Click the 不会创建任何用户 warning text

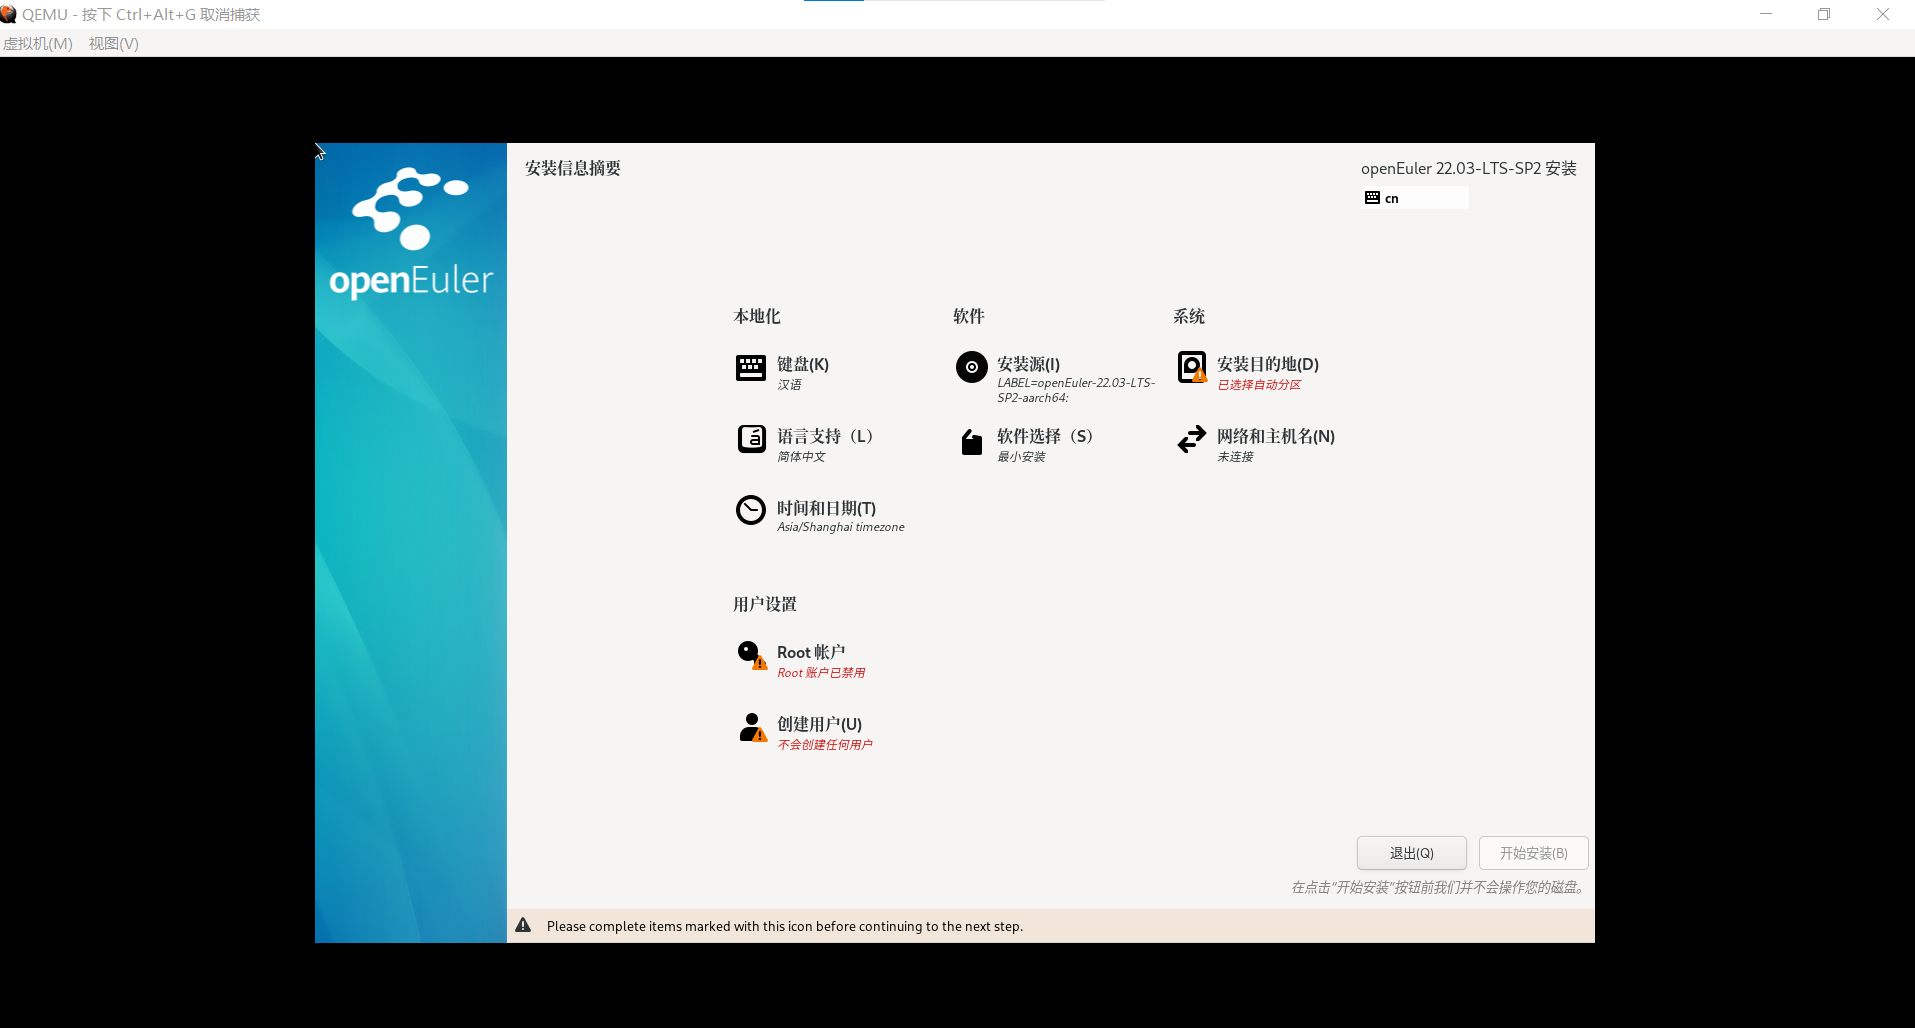click(x=825, y=745)
